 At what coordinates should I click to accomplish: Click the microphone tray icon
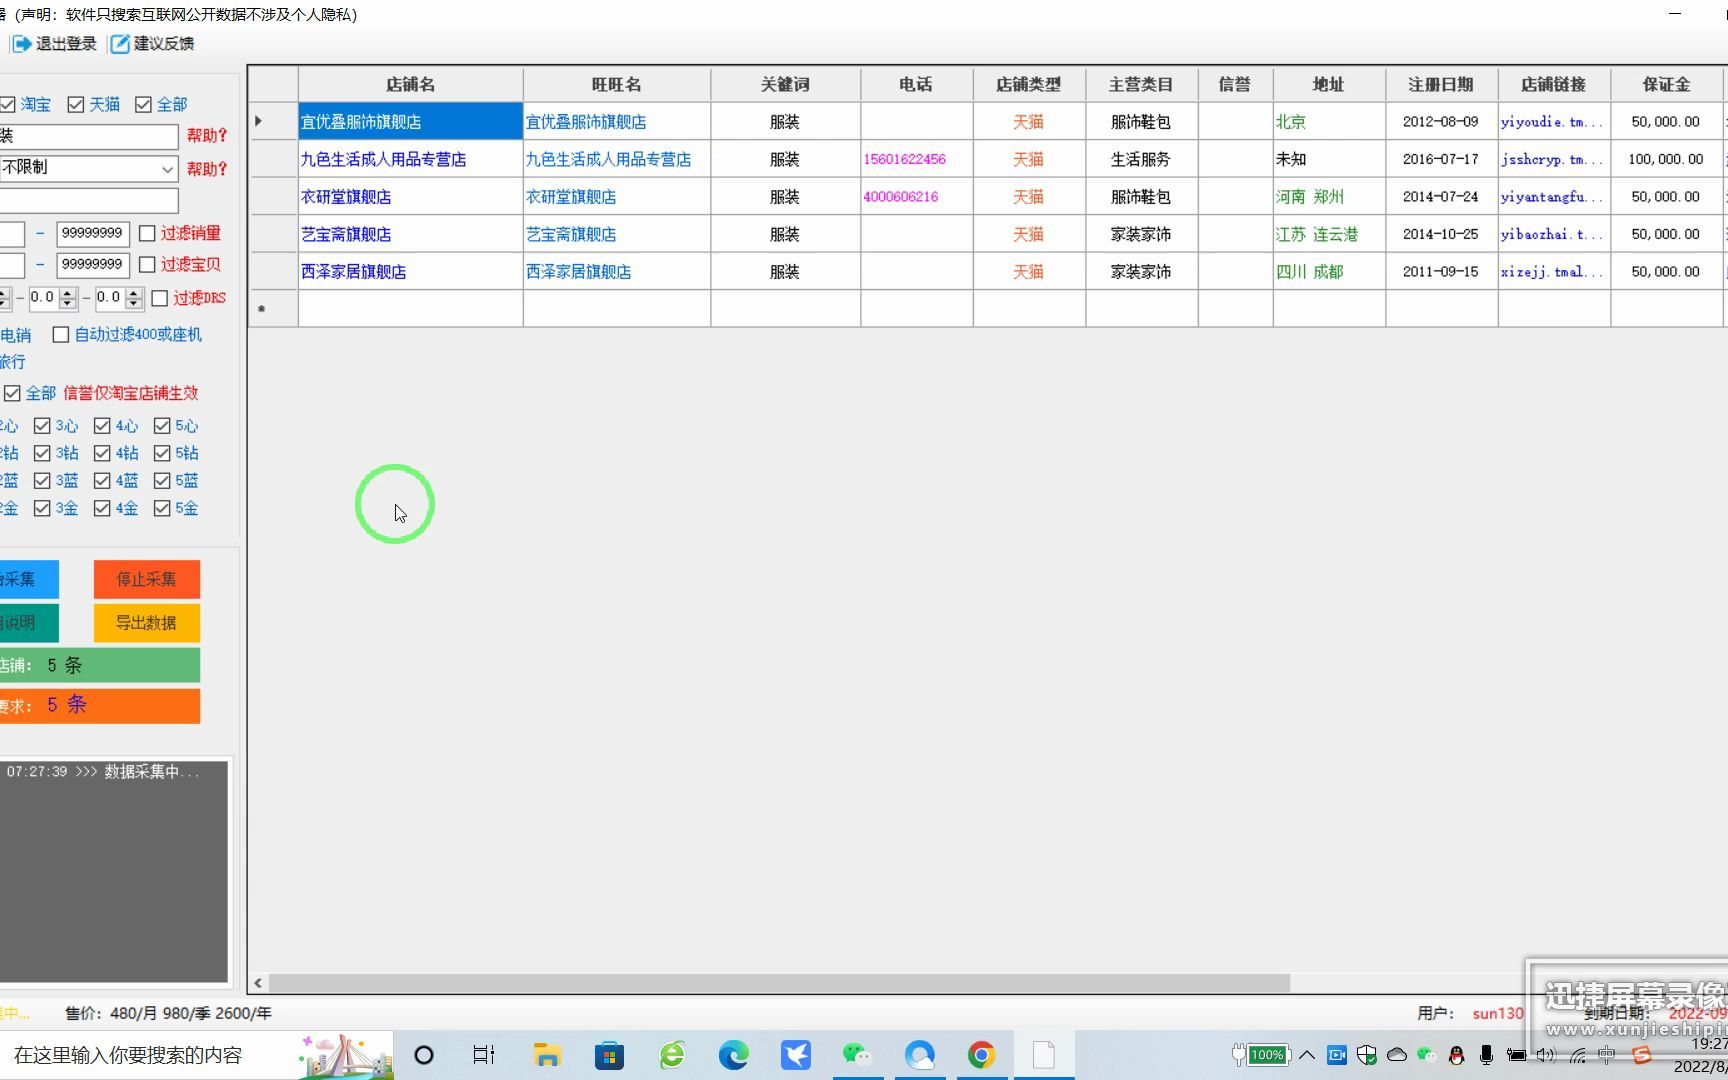point(1486,1055)
